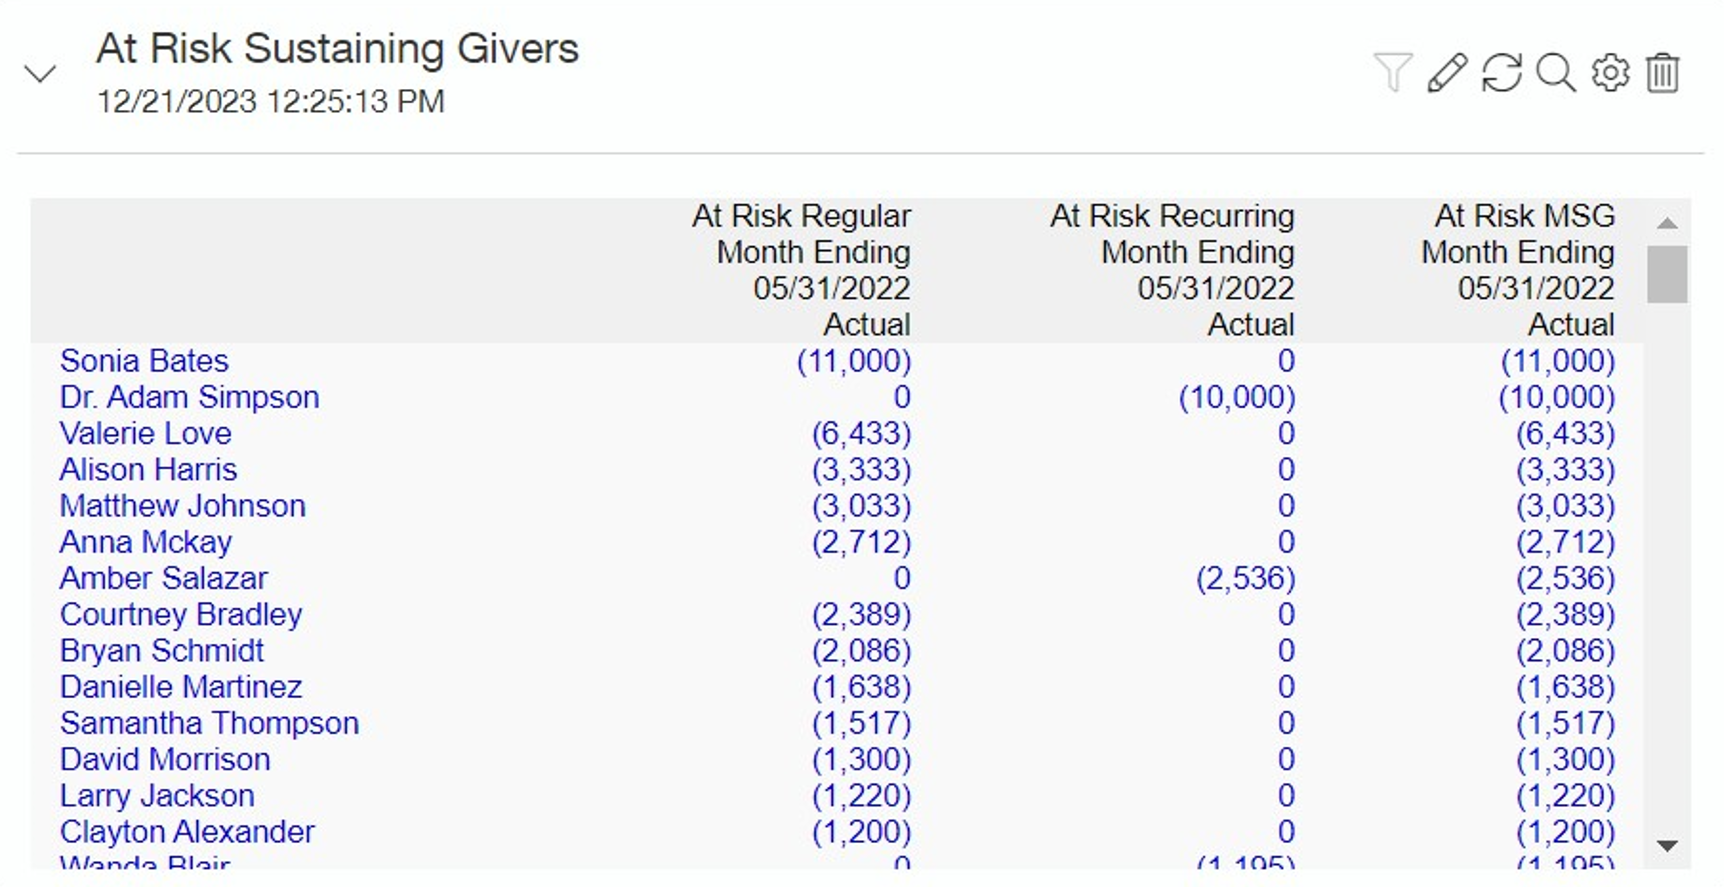Click the magnifying glass search icon

(x=1555, y=73)
